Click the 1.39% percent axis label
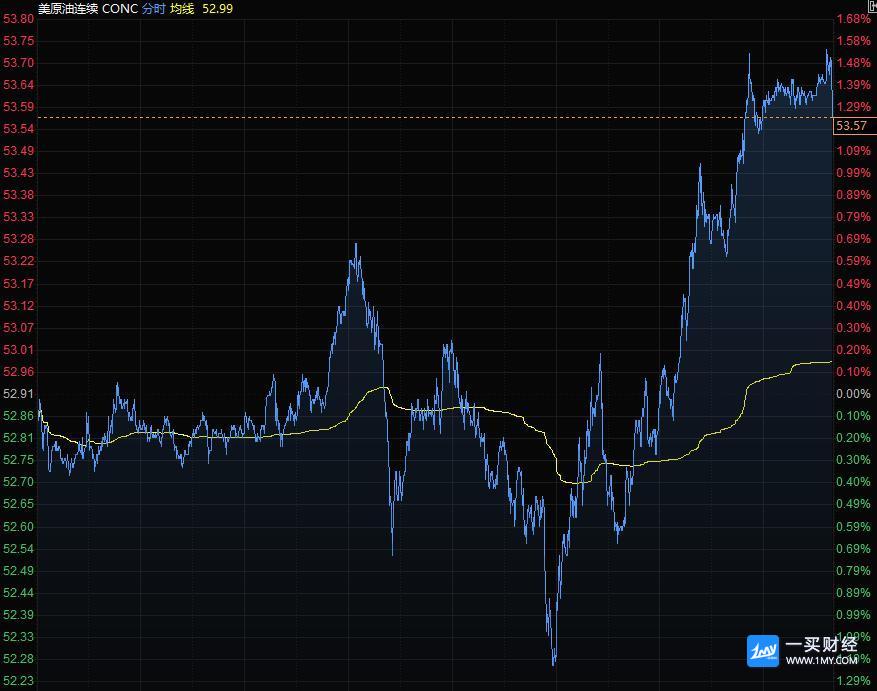The image size is (877, 691). tap(854, 85)
